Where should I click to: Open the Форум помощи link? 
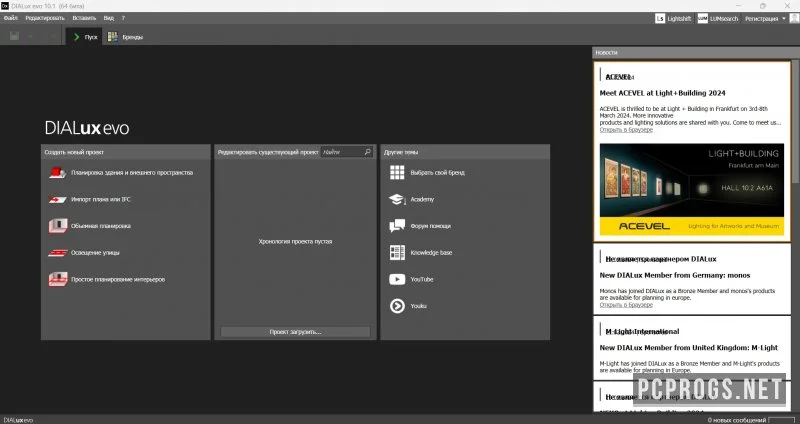(x=430, y=226)
